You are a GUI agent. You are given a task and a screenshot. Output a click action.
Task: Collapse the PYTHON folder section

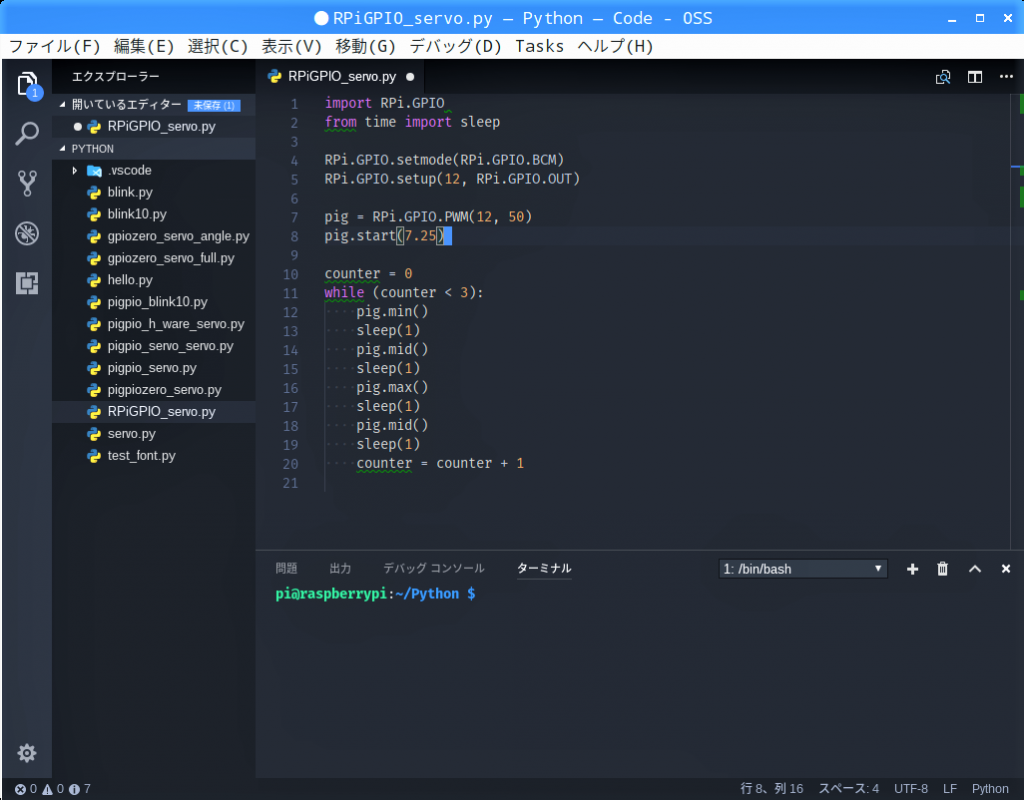pos(62,149)
